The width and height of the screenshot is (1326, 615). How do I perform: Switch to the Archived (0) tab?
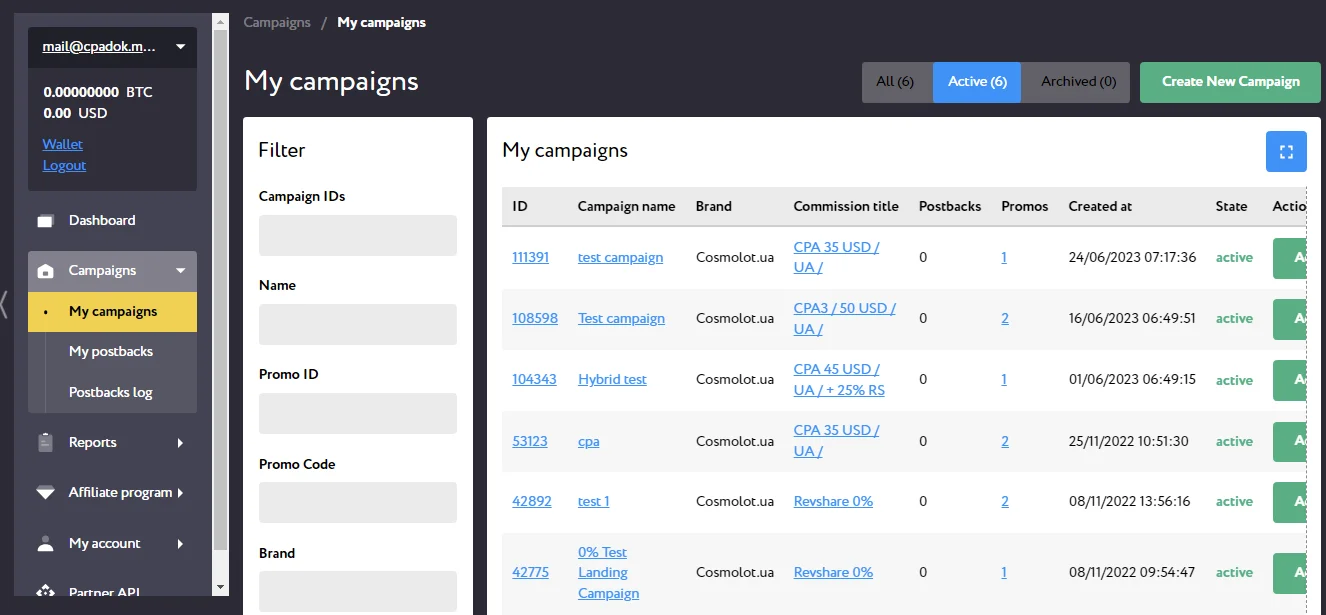[x=1078, y=82]
